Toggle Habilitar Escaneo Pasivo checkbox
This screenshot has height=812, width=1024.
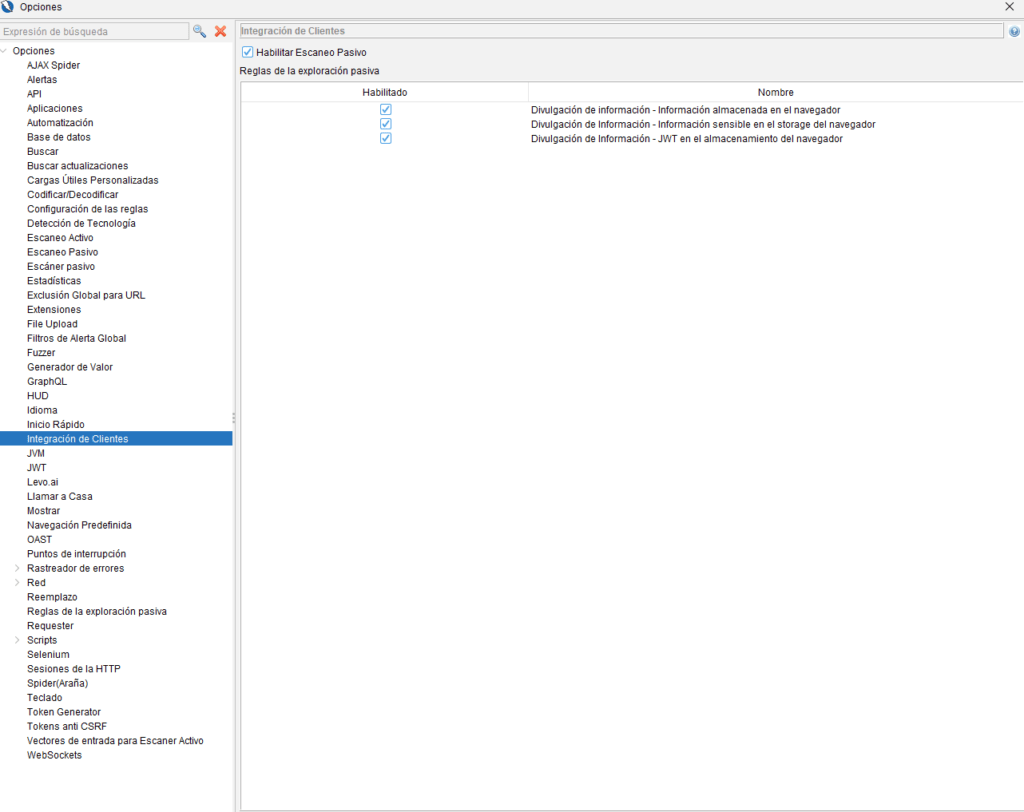[248, 52]
